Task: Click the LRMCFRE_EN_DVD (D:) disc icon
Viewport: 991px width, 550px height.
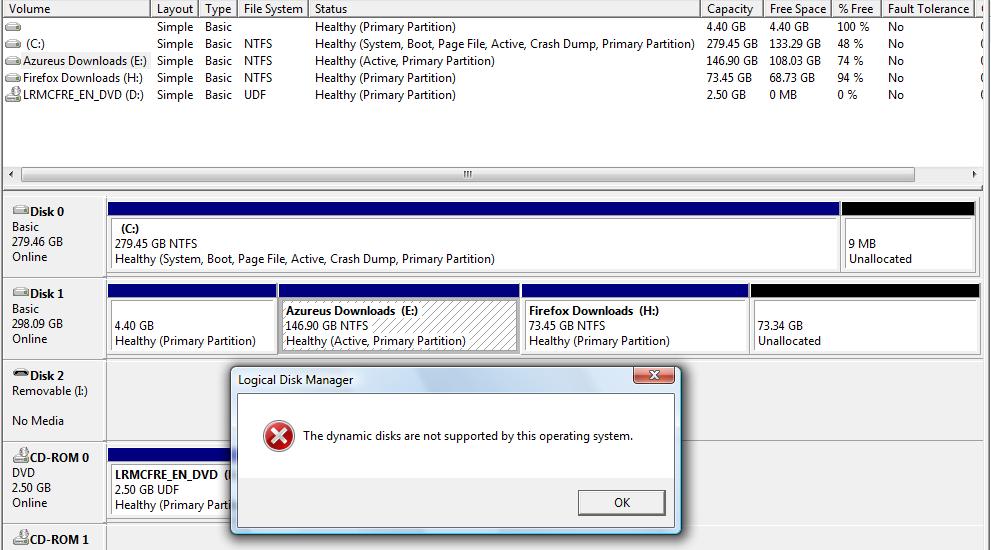Action: [13, 95]
